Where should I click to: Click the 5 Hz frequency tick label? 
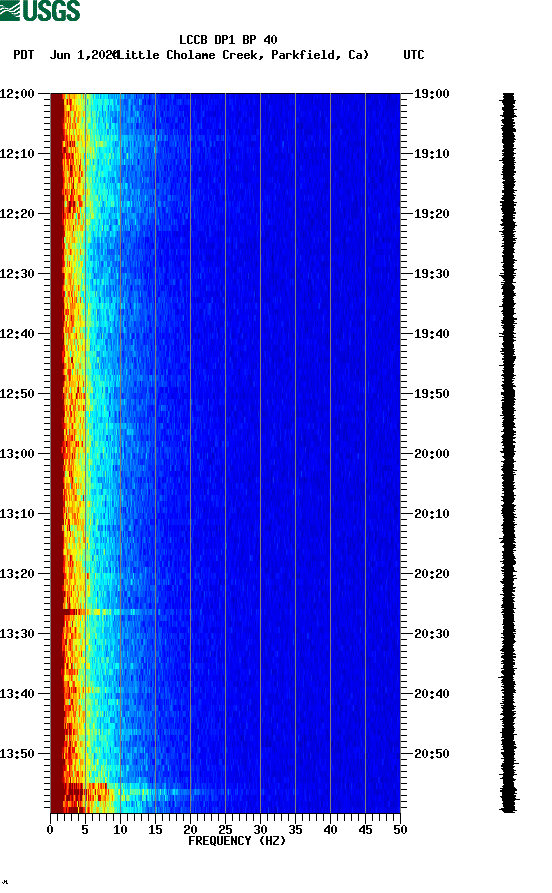click(x=85, y=830)
